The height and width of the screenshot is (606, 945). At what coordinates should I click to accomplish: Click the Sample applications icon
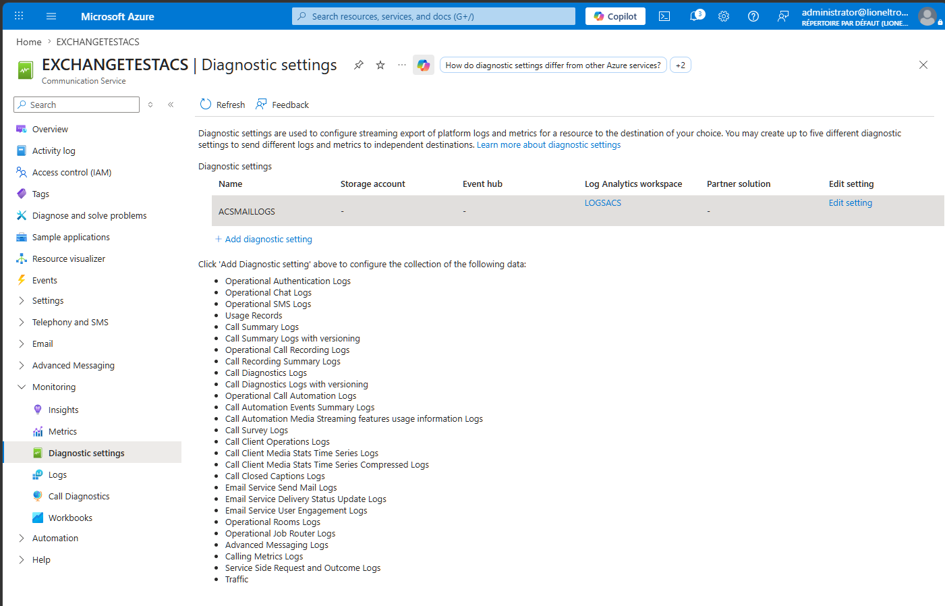coord(22,237)
